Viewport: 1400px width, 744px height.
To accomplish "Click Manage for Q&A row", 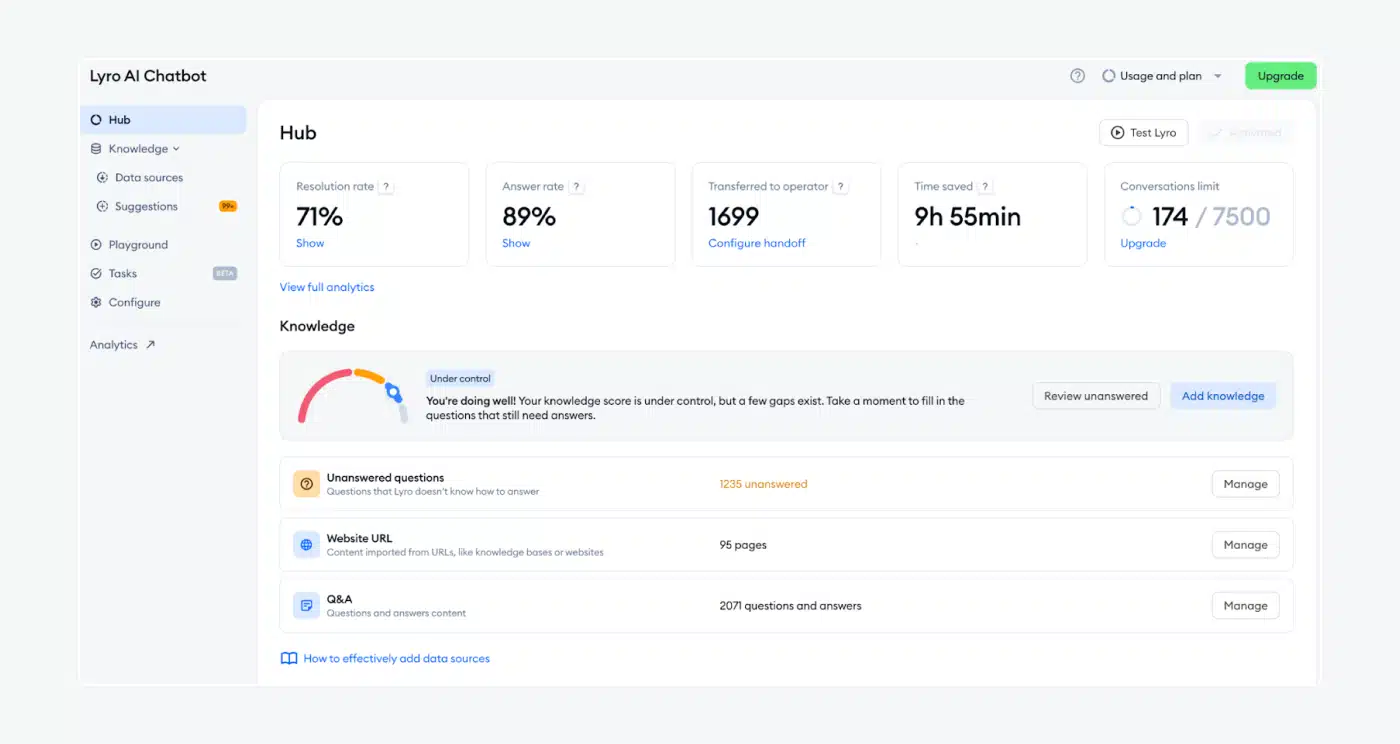I will (x=1245, y=606).
